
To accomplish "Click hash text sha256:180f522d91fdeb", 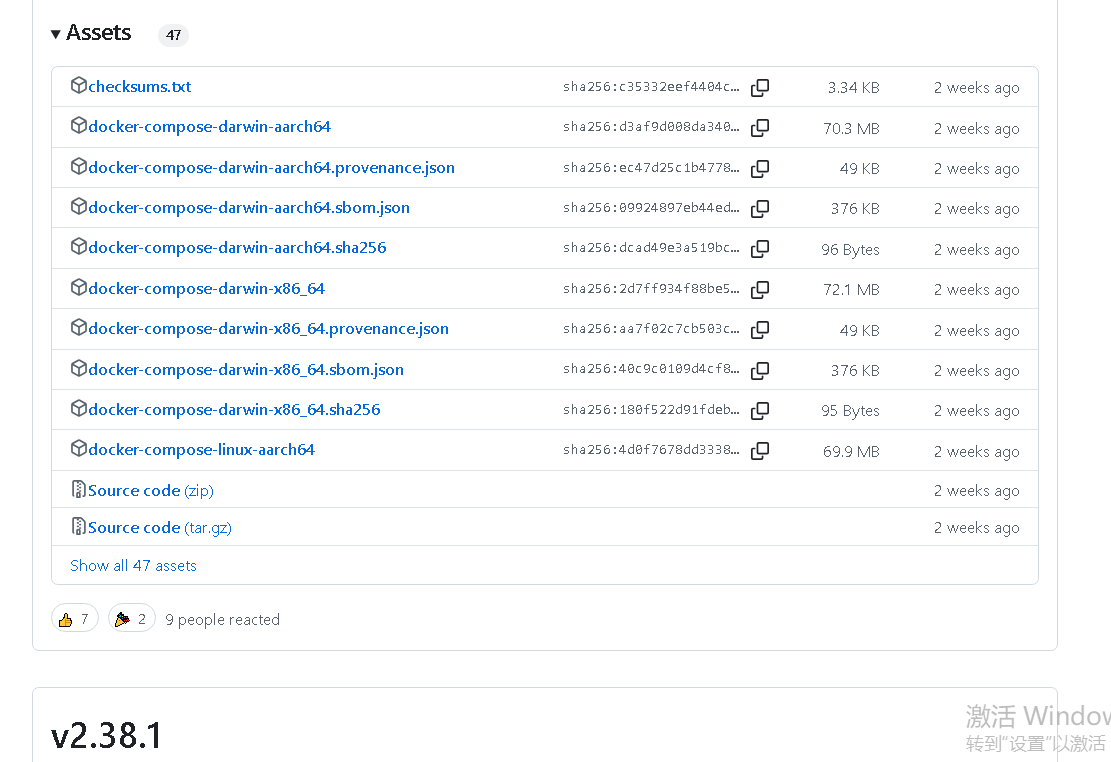I will coord(650,410).
